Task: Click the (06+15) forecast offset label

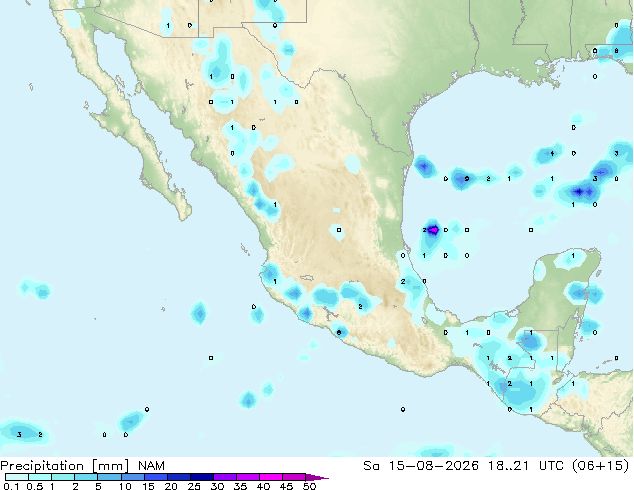Action: (x=602, y=466)
